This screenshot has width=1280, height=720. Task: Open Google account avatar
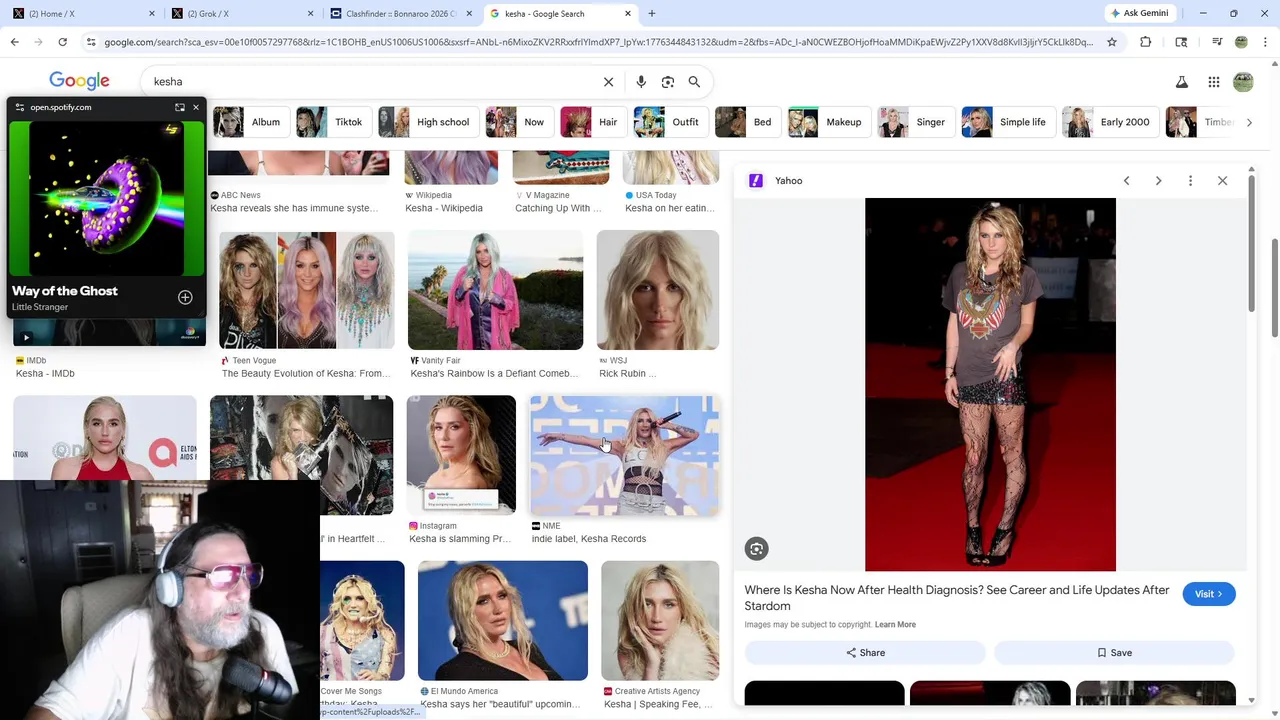1243,82
